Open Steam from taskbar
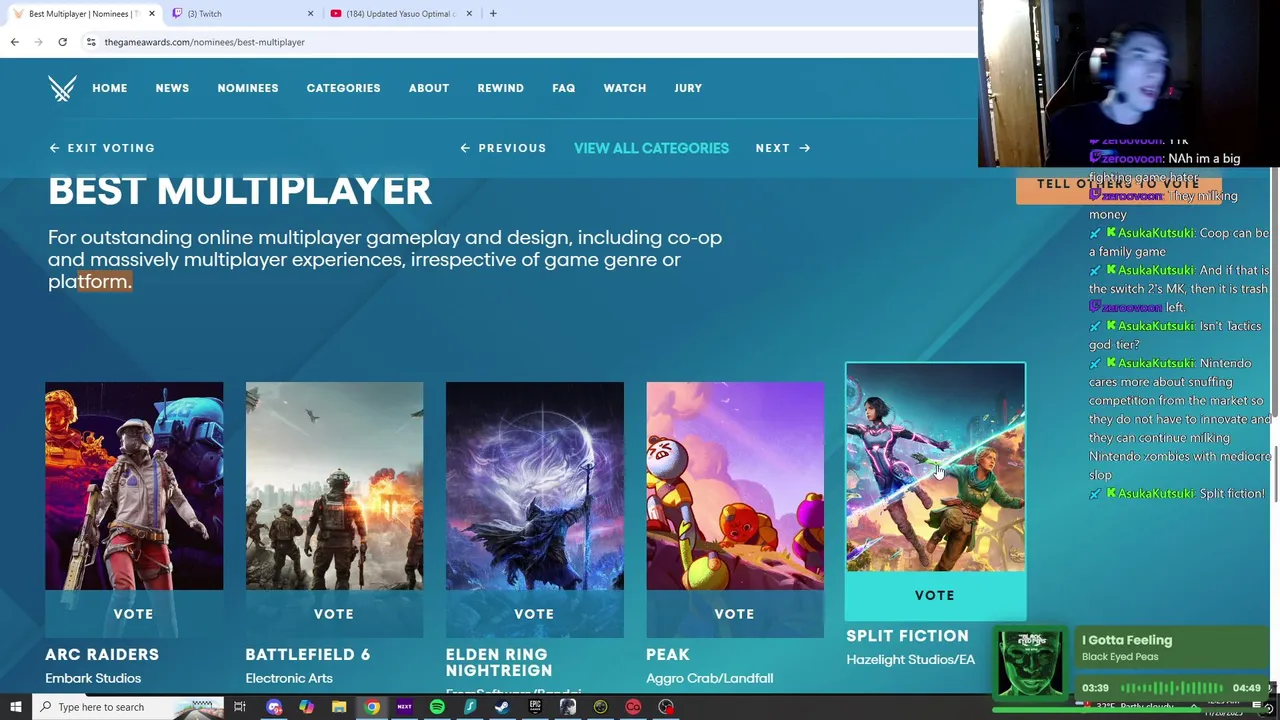The width and height of the screenshot is (1280, 720). point(502,707)
